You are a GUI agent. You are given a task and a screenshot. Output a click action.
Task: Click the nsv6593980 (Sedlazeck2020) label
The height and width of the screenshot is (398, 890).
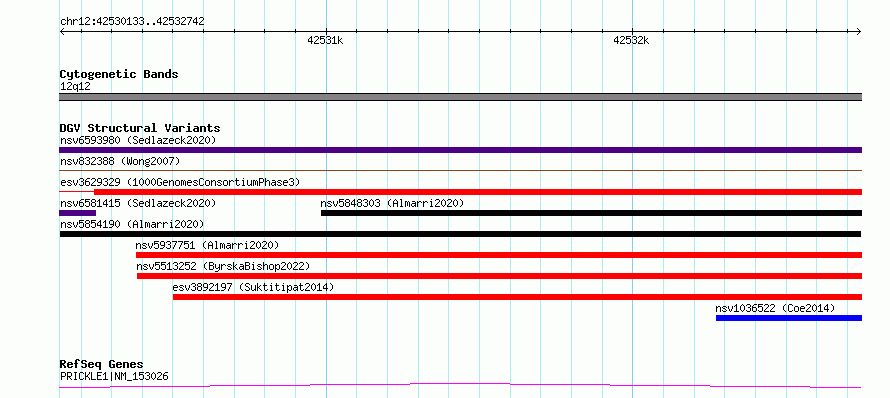click(x=138, y=140)
